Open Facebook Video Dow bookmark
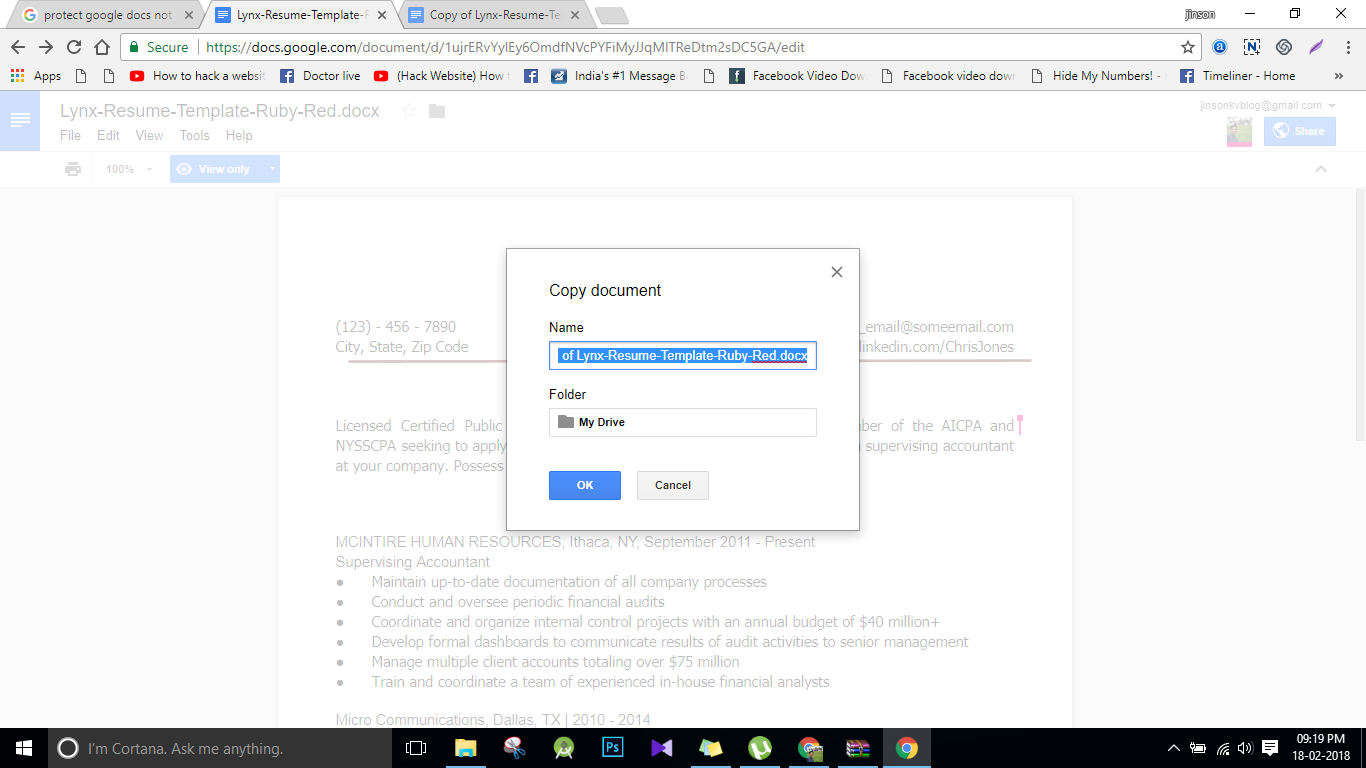Viewport: 1366px width, 768px height. tap(797, 76)
